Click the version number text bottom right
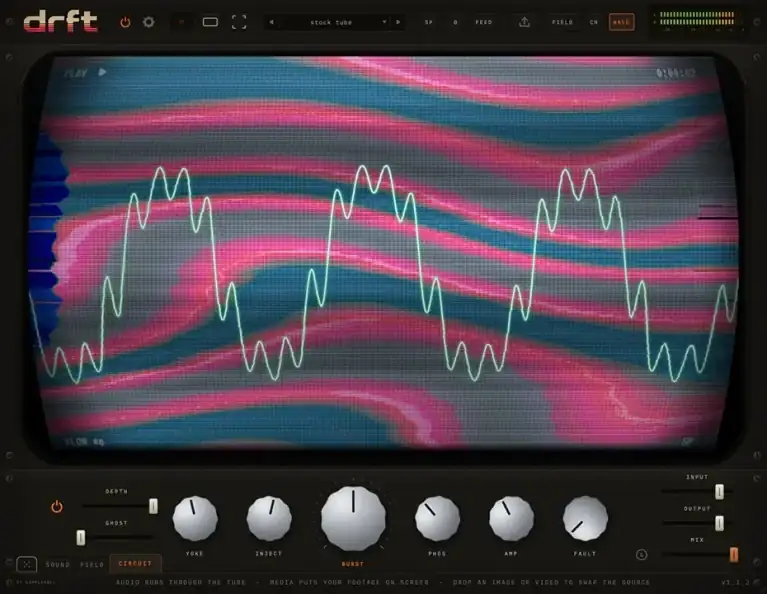767x594 pixels. 735,582
